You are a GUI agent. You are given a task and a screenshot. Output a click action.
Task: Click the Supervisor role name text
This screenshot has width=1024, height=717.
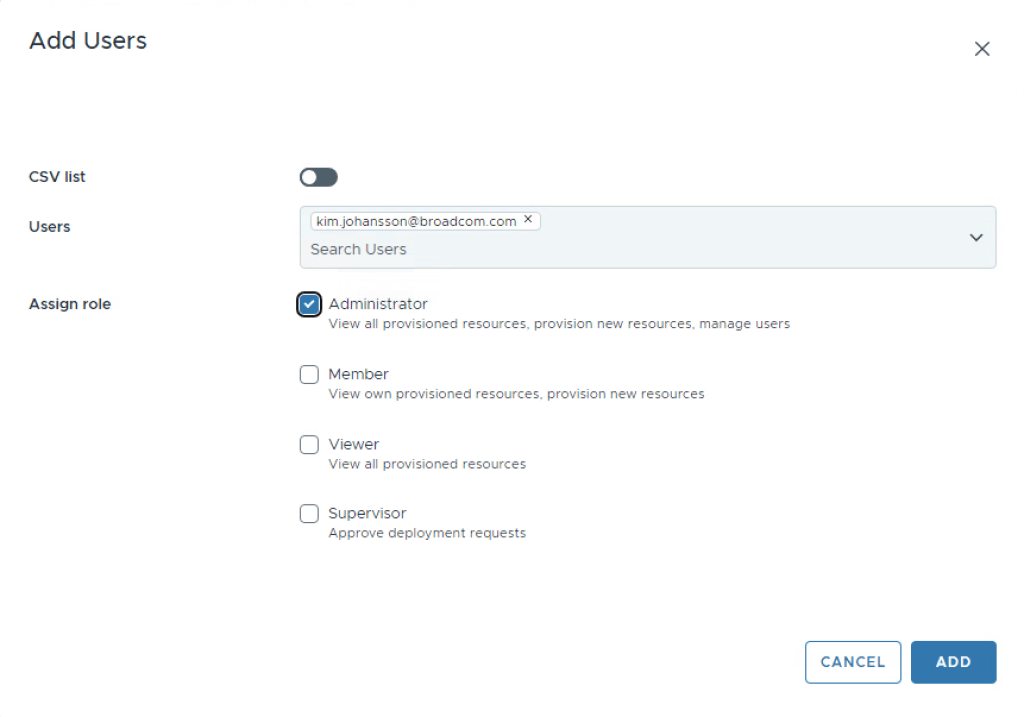[x=367, y=513]
